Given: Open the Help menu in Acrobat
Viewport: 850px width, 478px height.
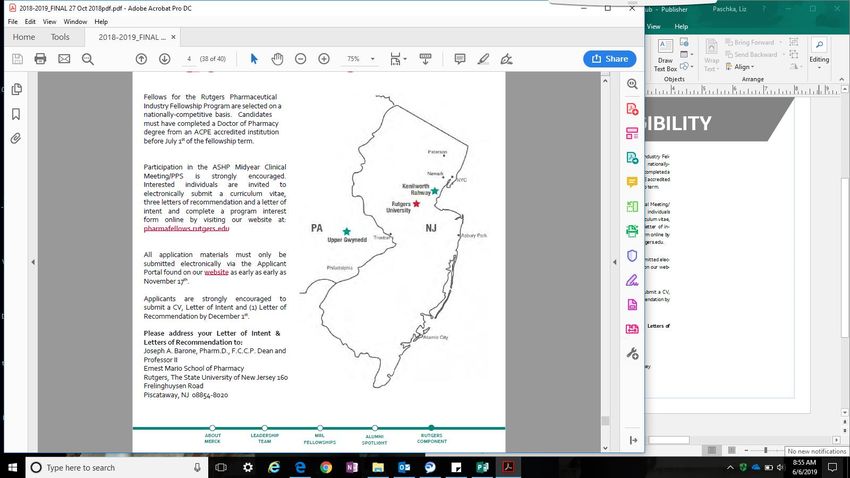Looking at the screenshot, I should tap(101, 22).
